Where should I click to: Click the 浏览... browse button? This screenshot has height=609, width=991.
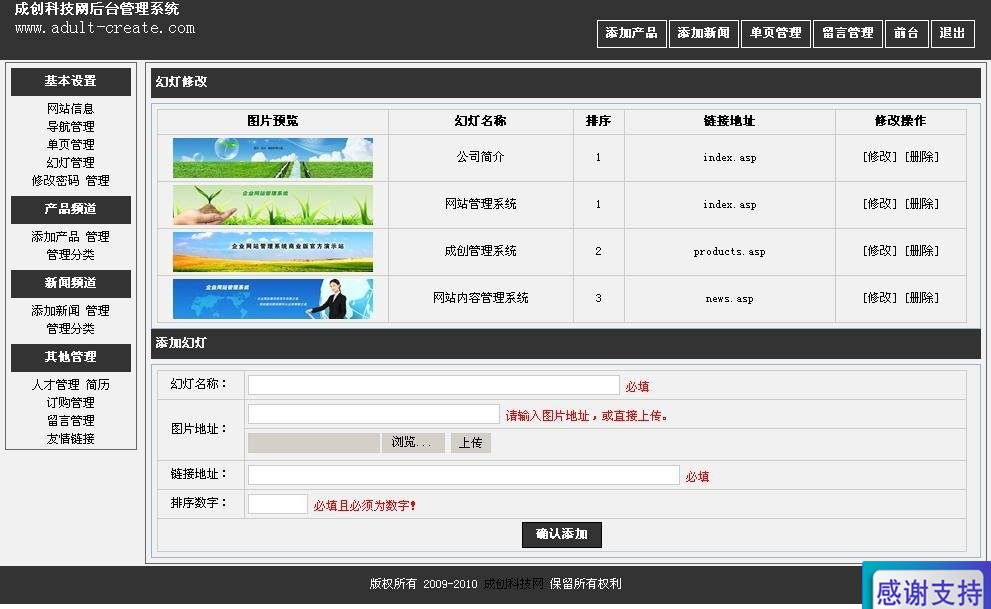tap(413, 443)
